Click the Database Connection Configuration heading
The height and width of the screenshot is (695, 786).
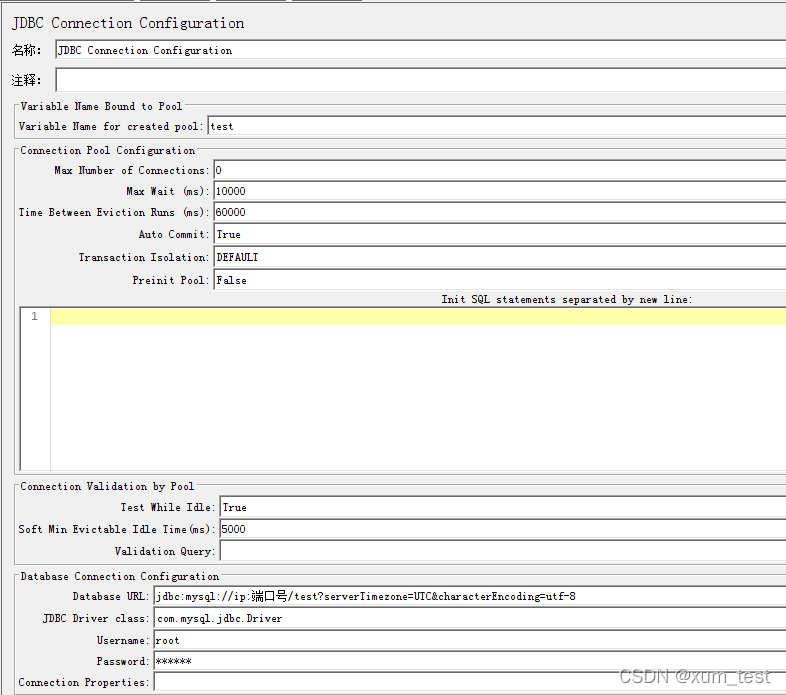point(120,576)
